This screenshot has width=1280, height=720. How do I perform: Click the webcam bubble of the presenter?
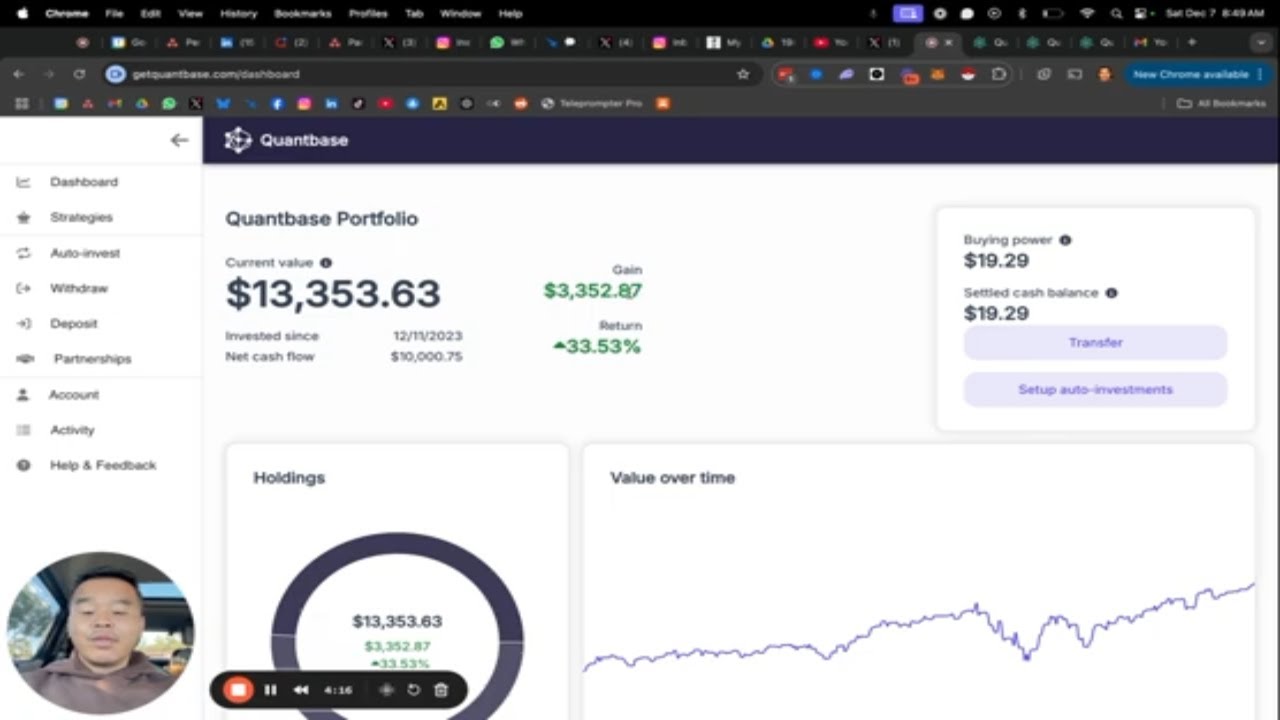pos(100,632)
